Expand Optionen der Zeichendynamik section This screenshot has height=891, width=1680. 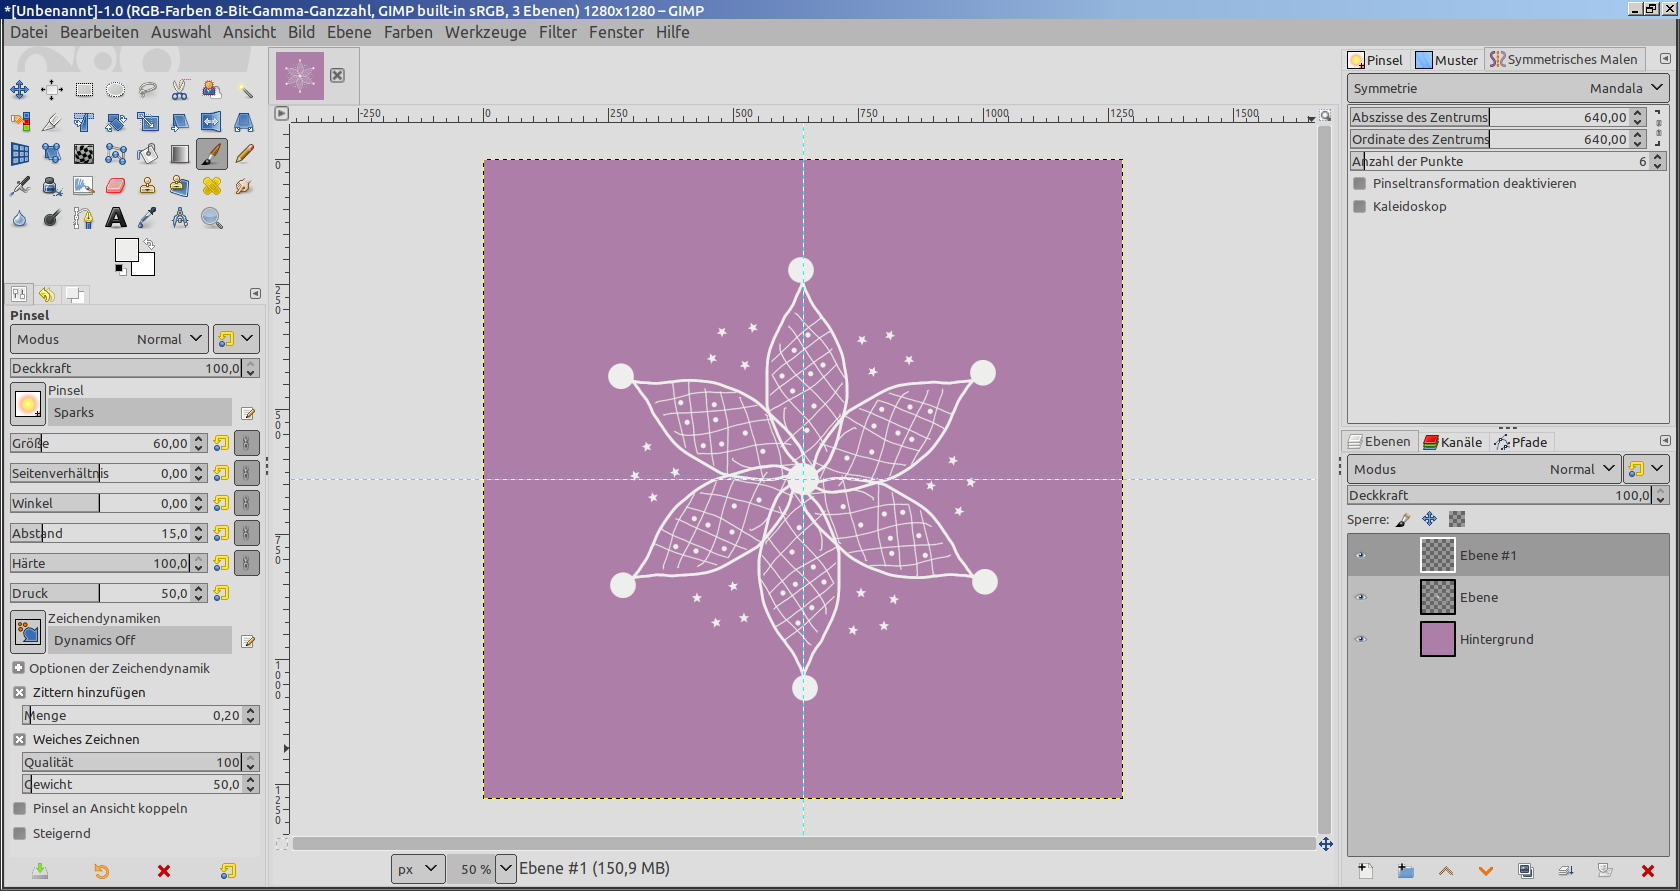[19, 668]
